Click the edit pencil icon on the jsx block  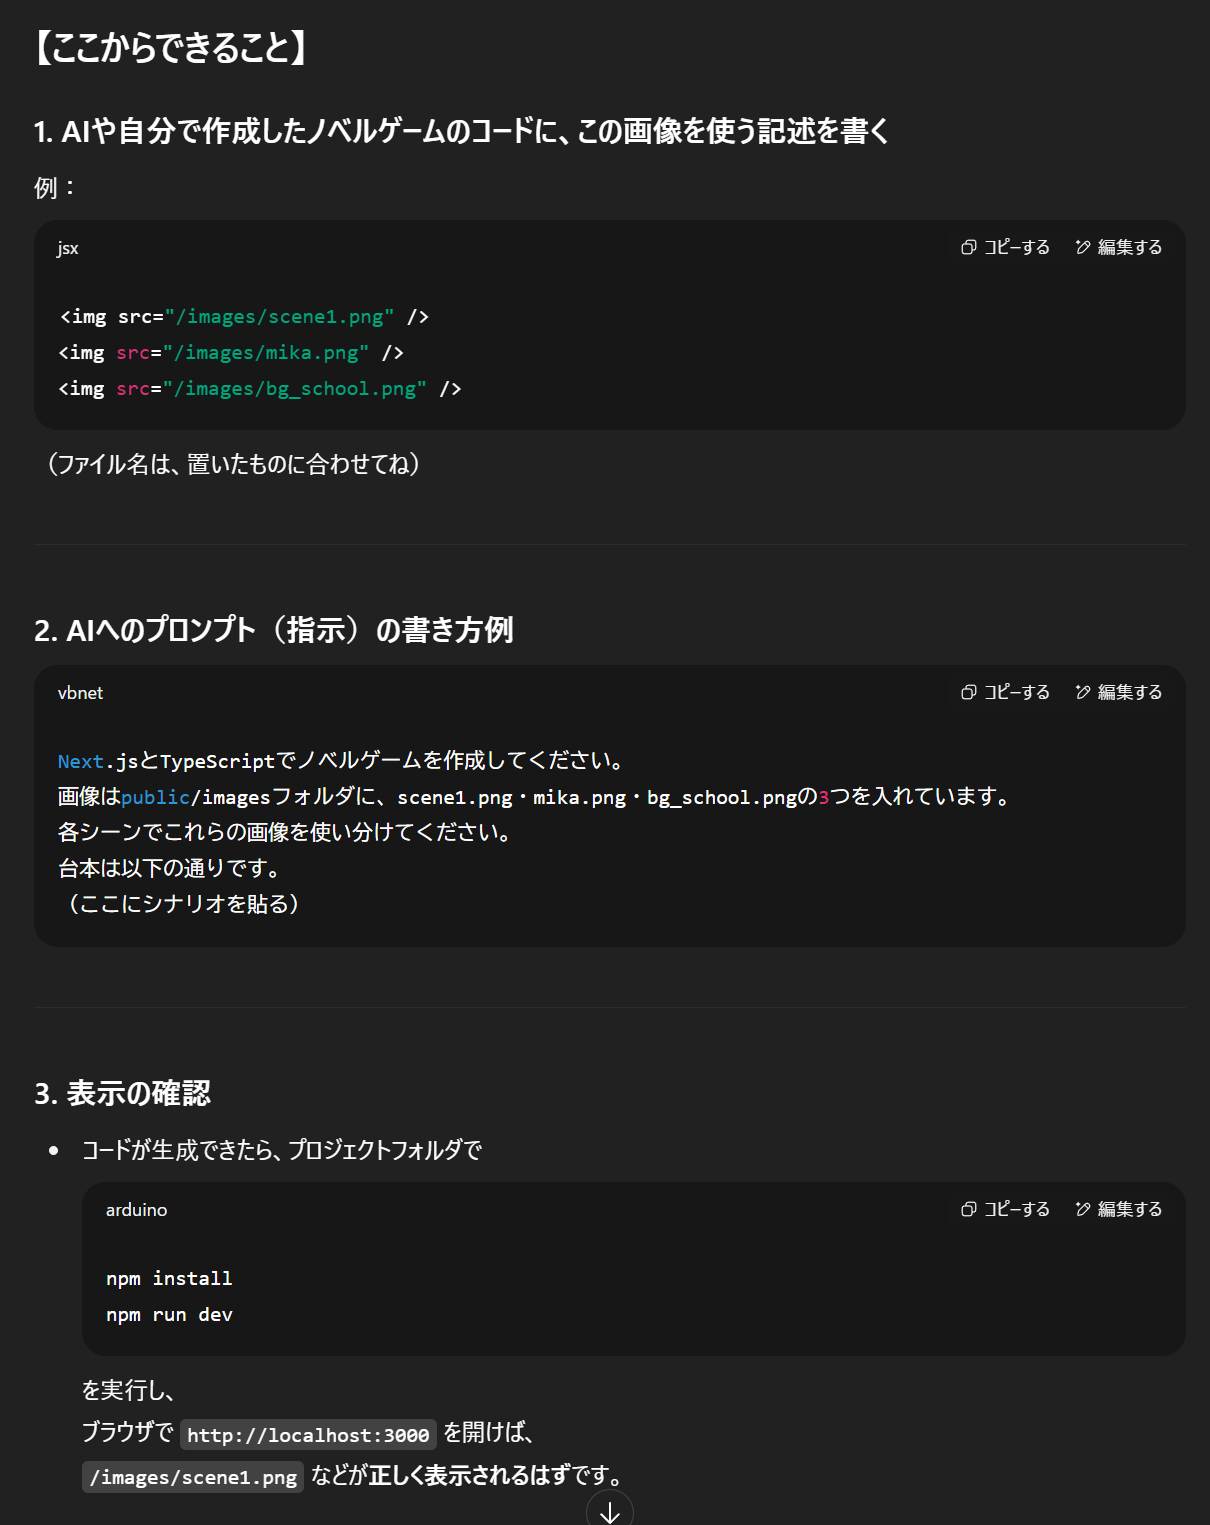click(1083, 247)
